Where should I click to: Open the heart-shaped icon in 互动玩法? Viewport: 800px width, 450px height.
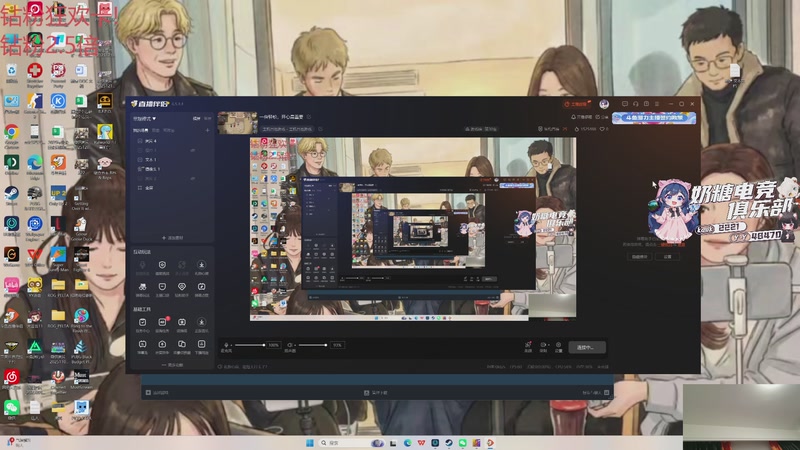pos(182,287)
